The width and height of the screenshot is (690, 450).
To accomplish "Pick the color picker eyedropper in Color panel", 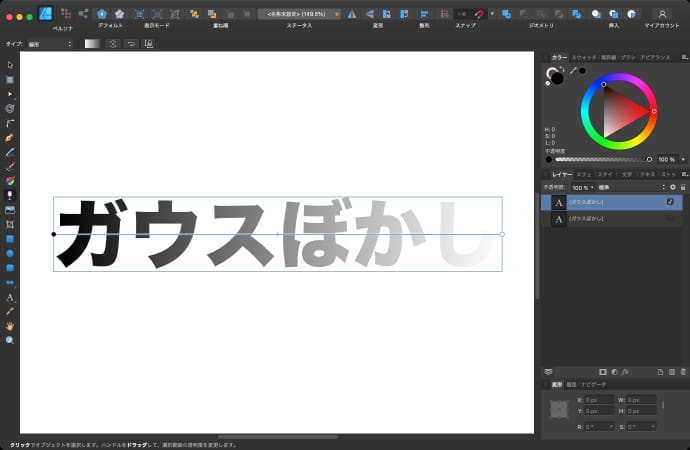I will [x=573, y=71].
